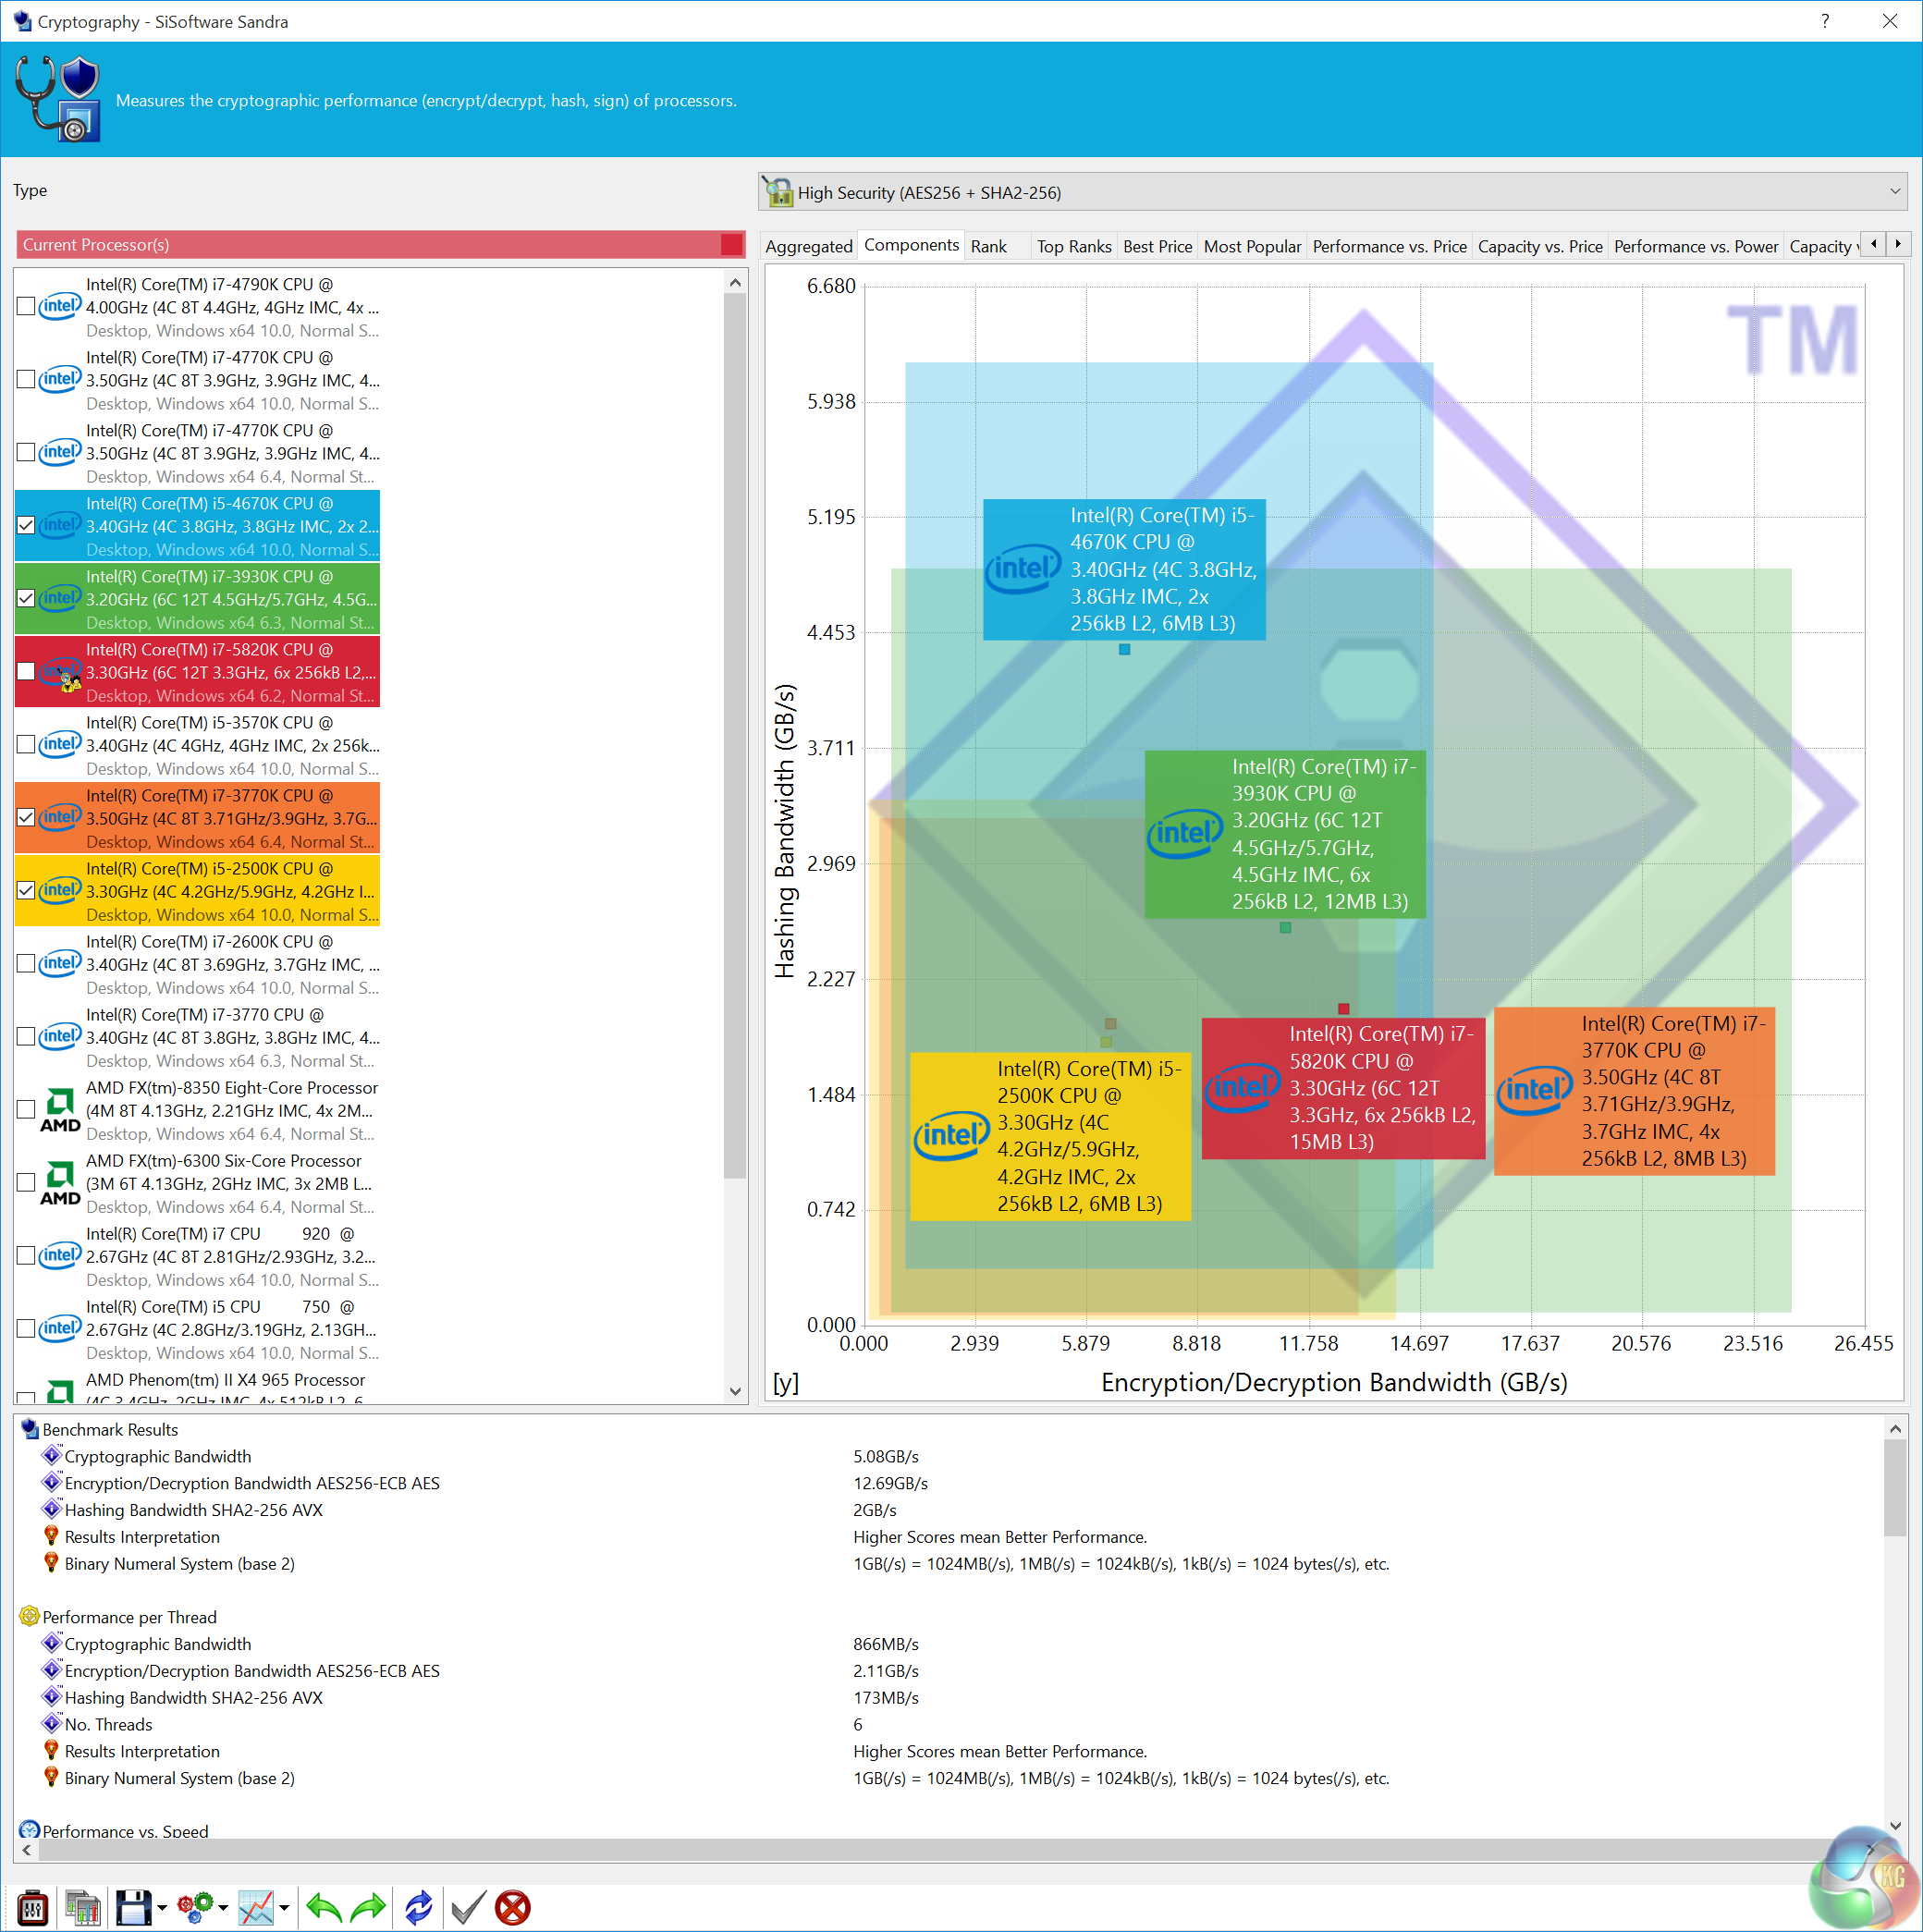Click the floppy disk save icon
The image size is (1923, 1932).
coord(133,1907)
